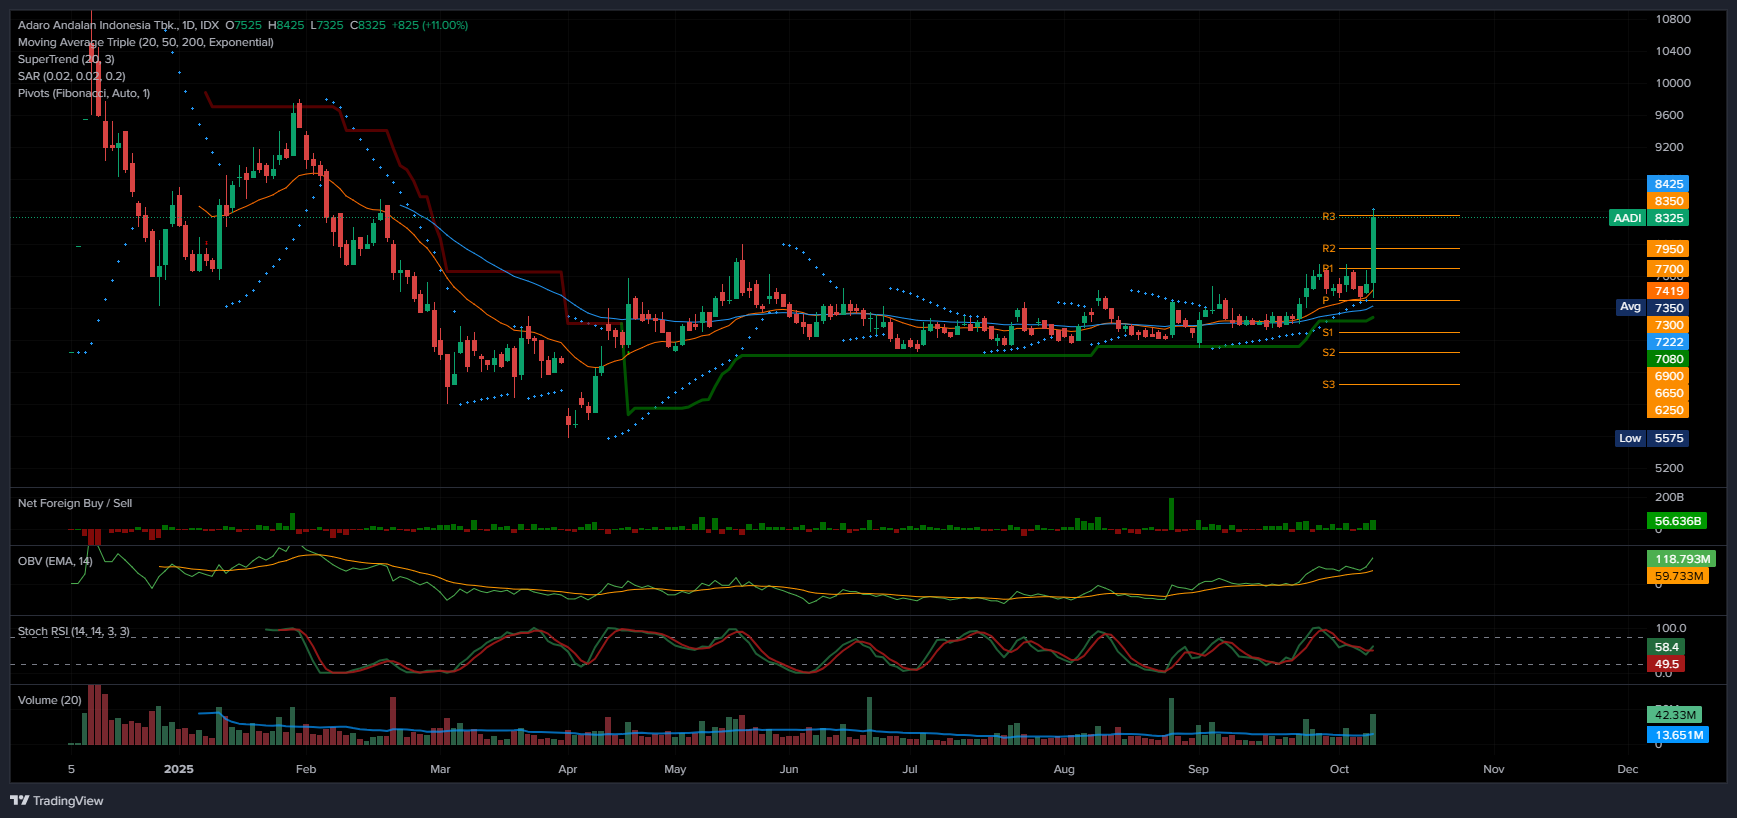The image size is (1737, 818).
Task: Select the SAR (0.02, 0.02, 0.2) legend
Action: (x=71, y=76)
